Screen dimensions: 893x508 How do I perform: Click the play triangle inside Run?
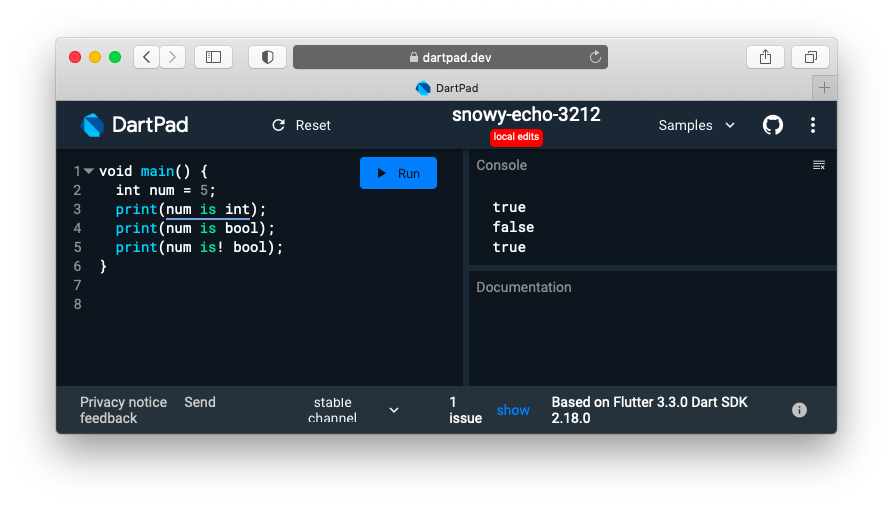382,173
